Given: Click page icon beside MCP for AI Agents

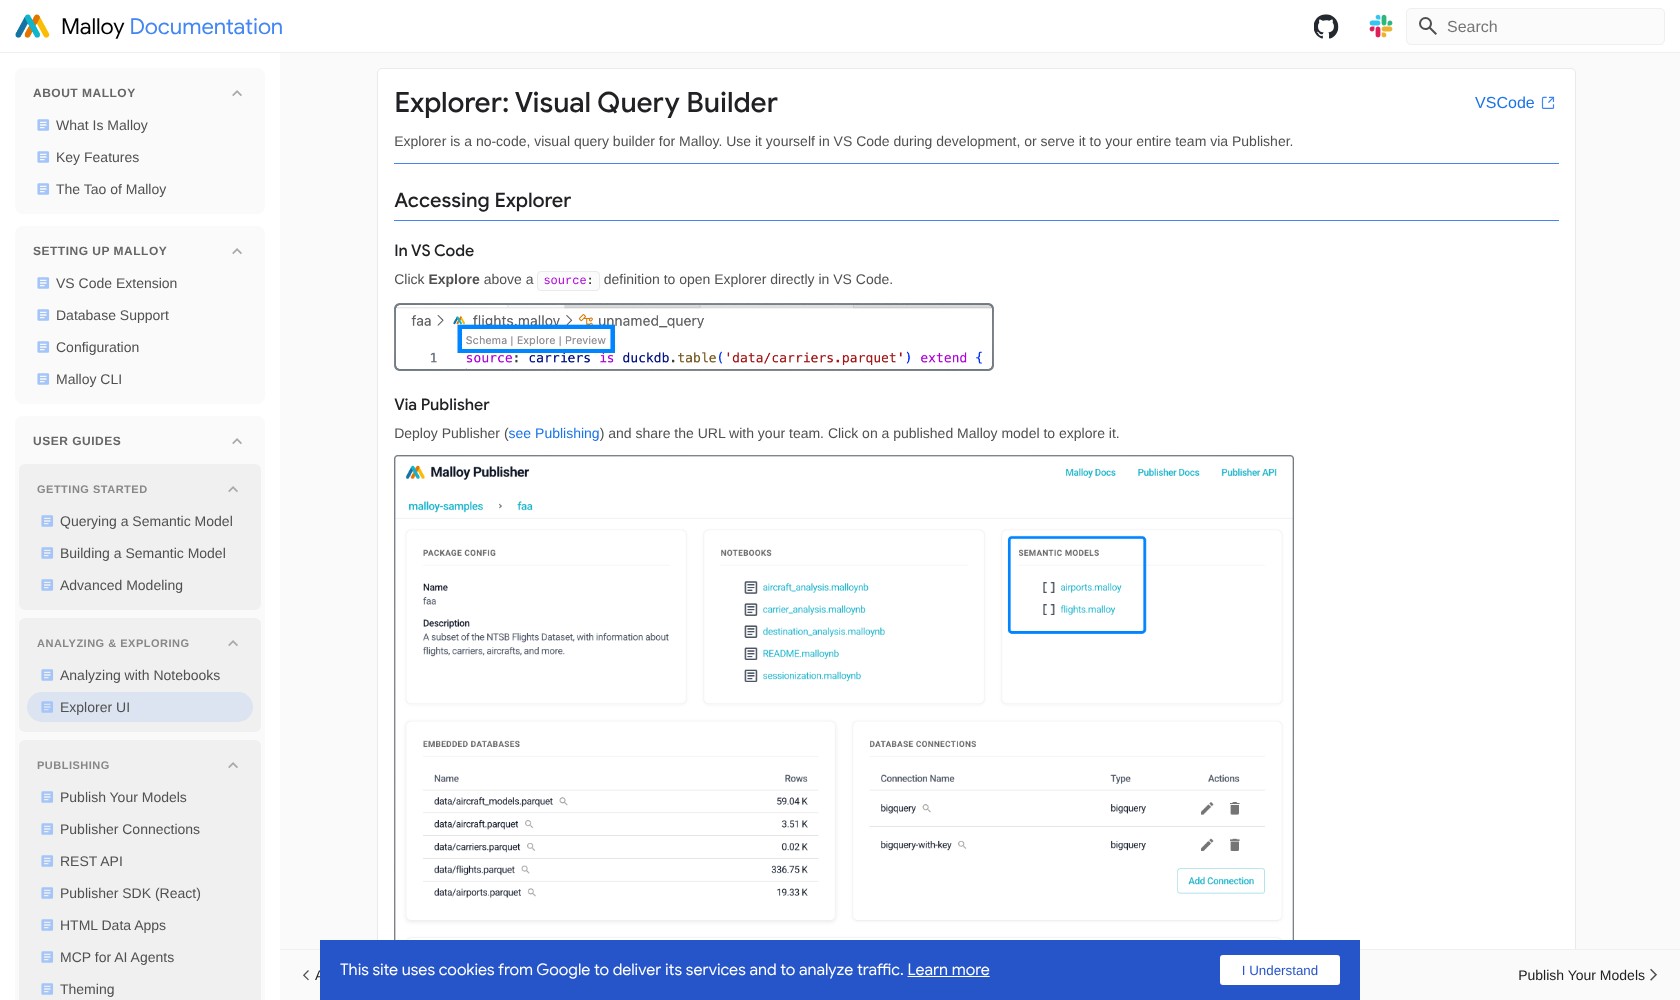Looking at the screenshot, I should [47, 957].
